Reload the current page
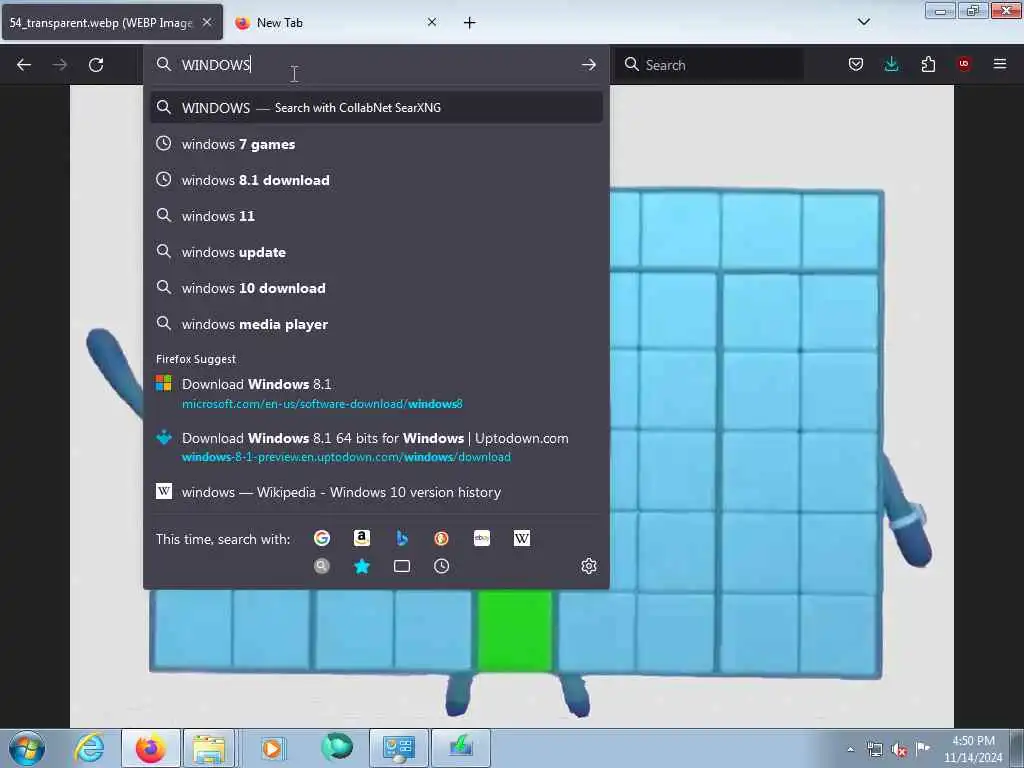Image resolution: width=1024 pixels, height=768 pixels. tap(96, 65)
